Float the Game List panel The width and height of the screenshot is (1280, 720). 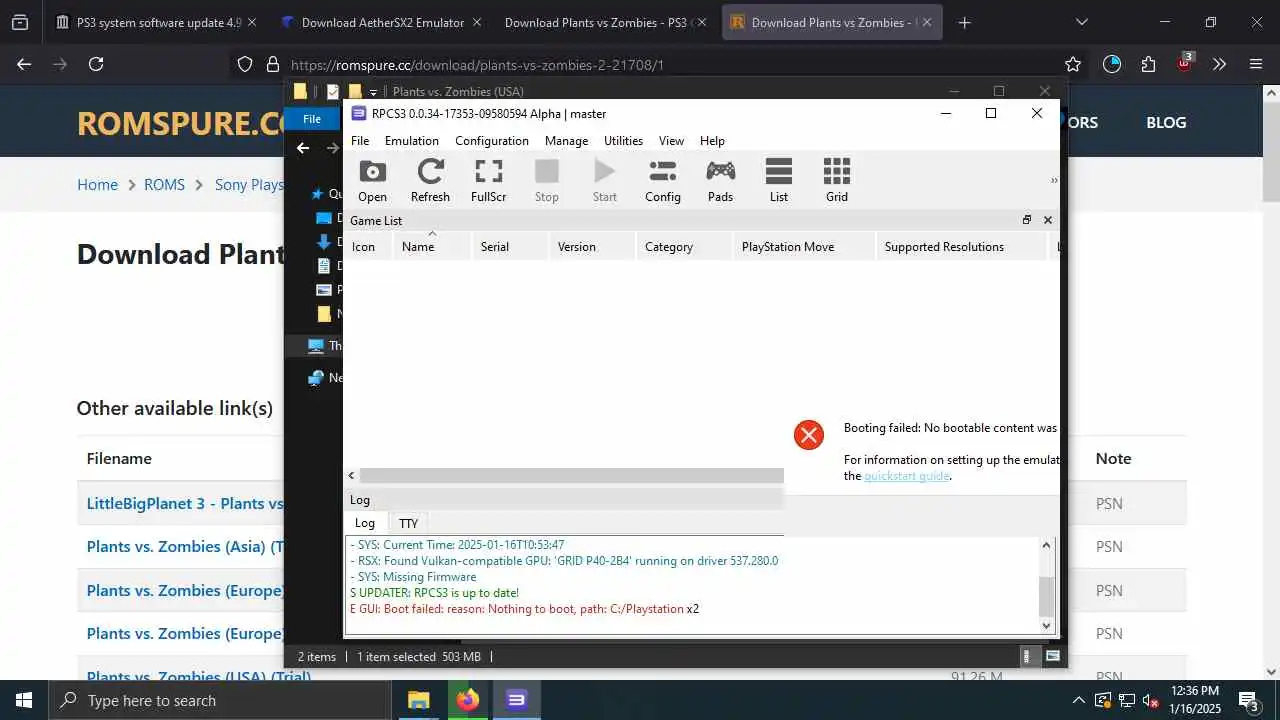point(1026,220)
